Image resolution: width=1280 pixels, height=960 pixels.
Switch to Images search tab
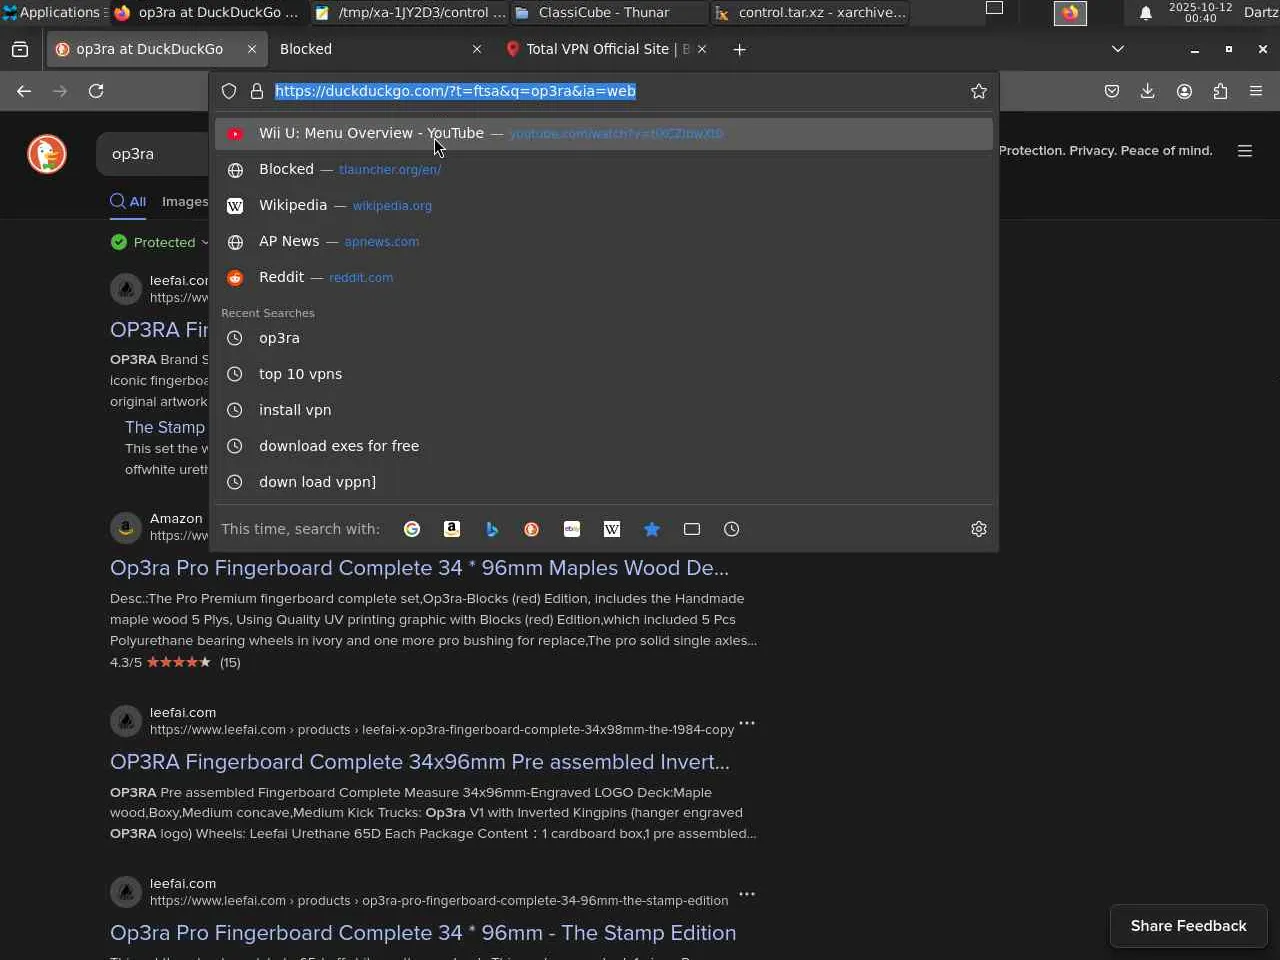tap(185, 201)
